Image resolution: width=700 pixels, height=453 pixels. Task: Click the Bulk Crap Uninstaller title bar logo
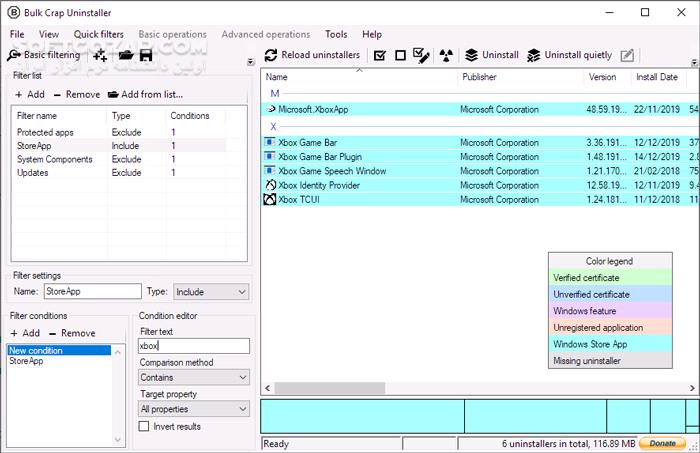(14, 12)
